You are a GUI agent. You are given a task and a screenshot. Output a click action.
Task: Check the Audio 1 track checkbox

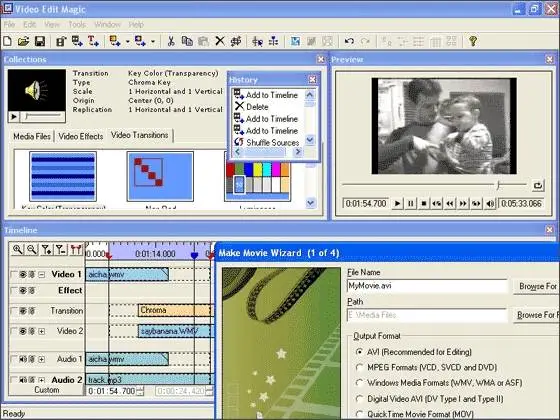tap(13, 359)
